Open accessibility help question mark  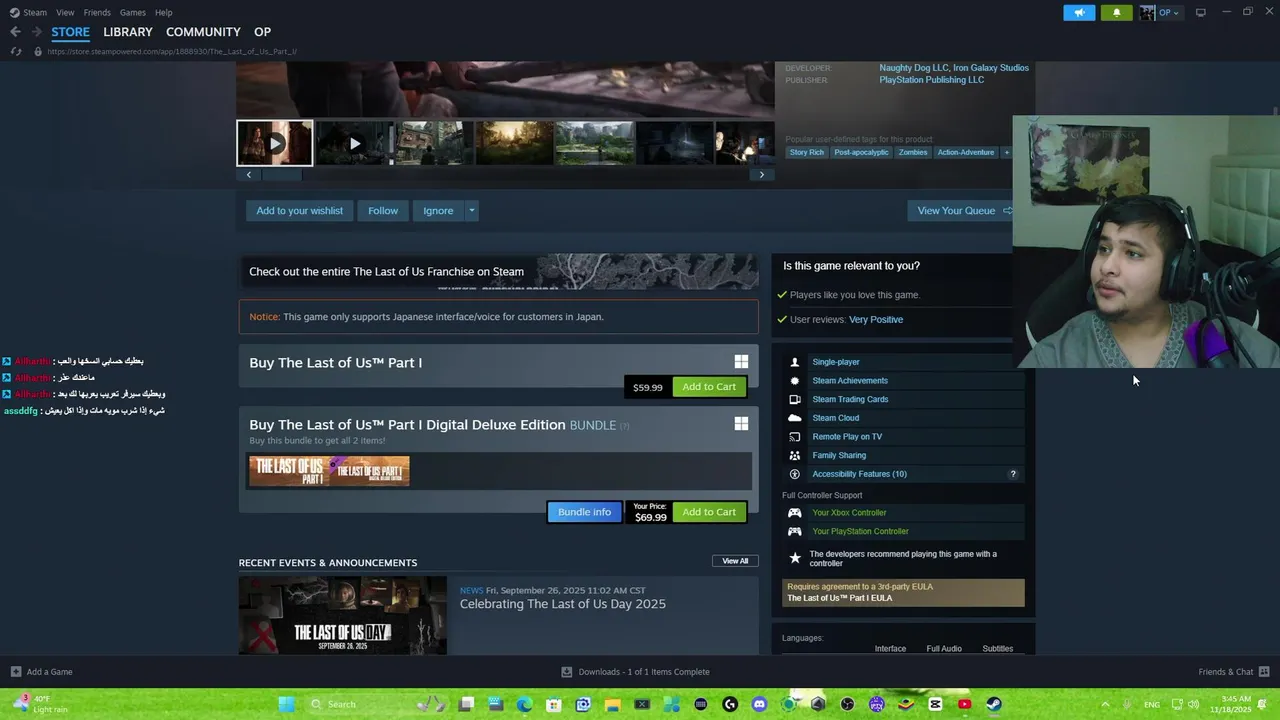tap(1013, 474)
